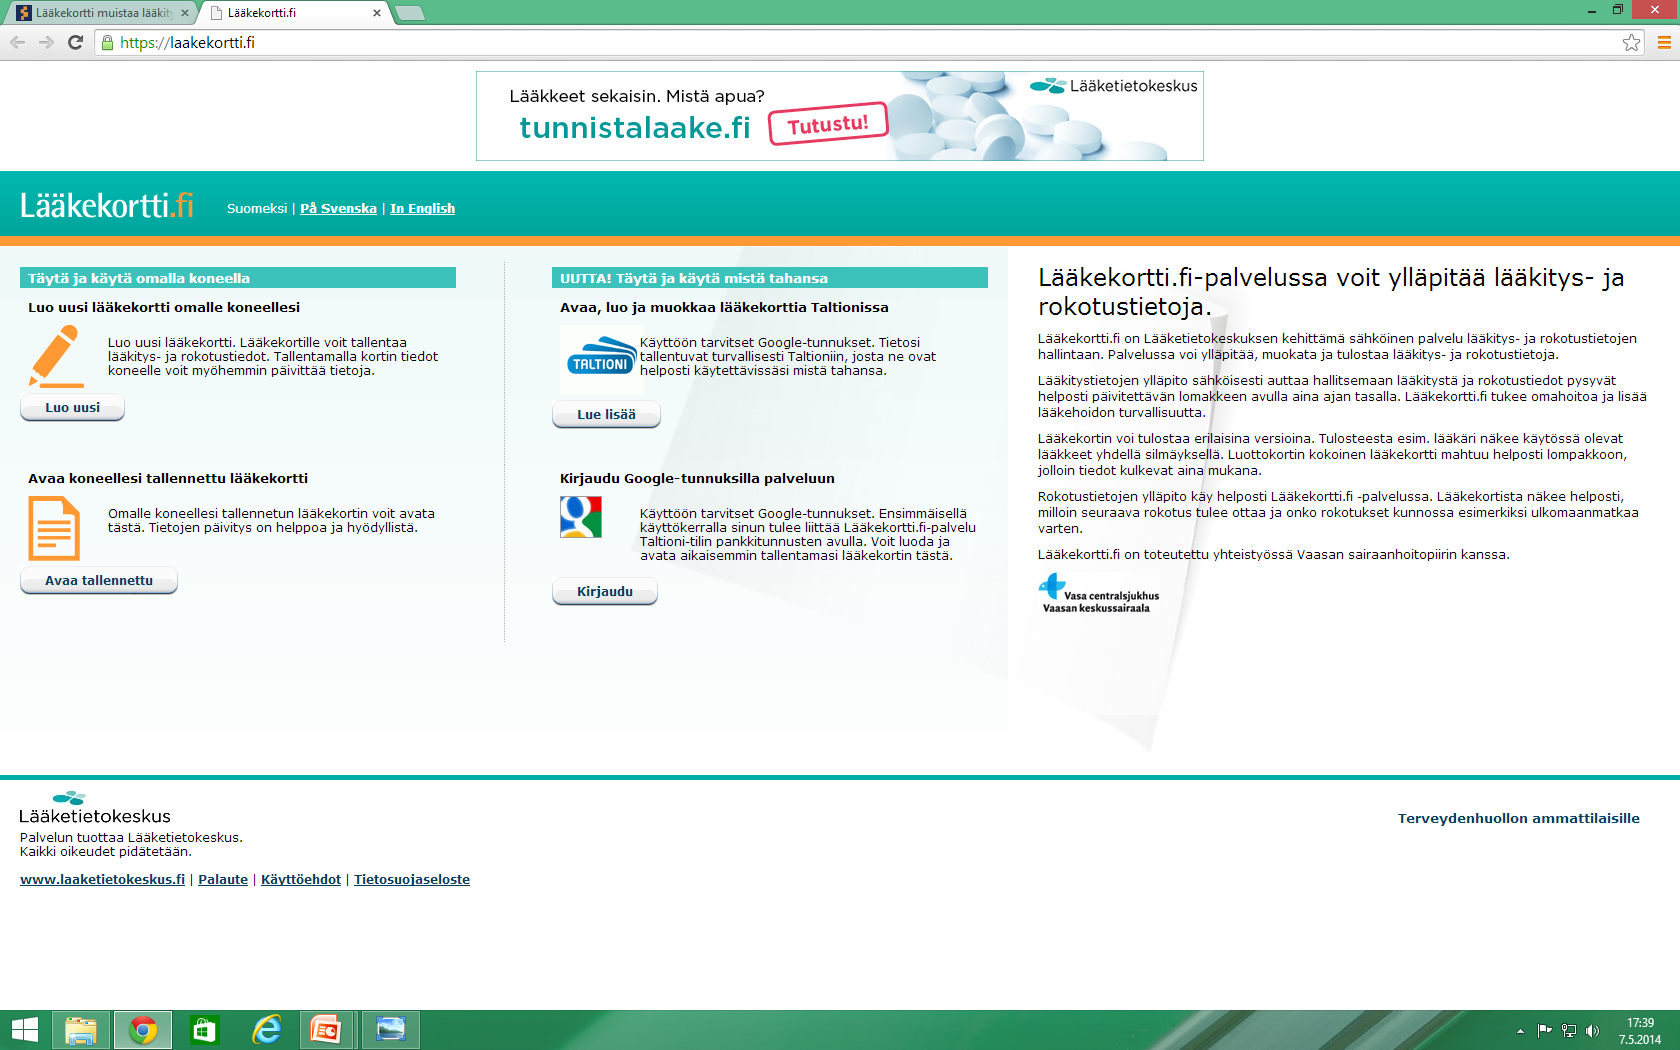This screenshot has width=1680, height=1050.
Task: Click the green SSL padlock icon
Action: (108, 43)
